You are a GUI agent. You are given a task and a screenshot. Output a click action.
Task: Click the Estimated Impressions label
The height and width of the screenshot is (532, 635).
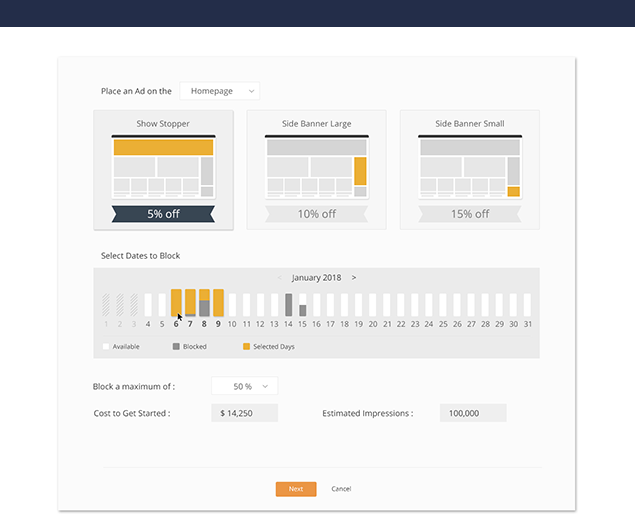[368, 413]
